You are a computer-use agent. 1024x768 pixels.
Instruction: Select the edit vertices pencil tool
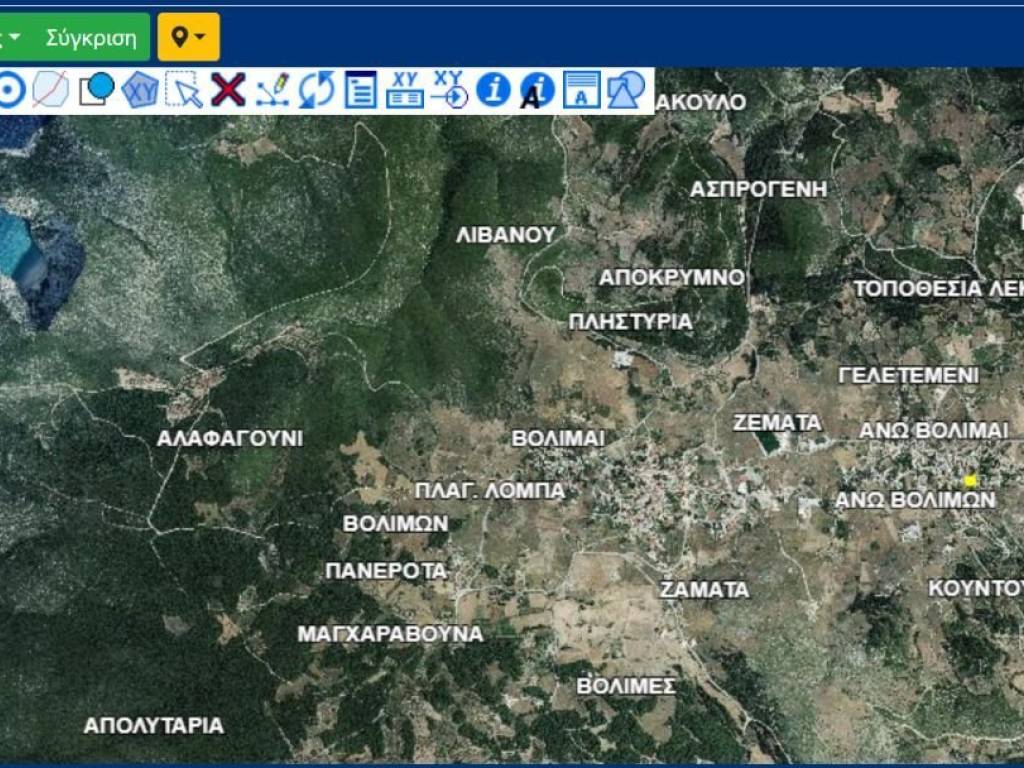[x=272, y=90]
